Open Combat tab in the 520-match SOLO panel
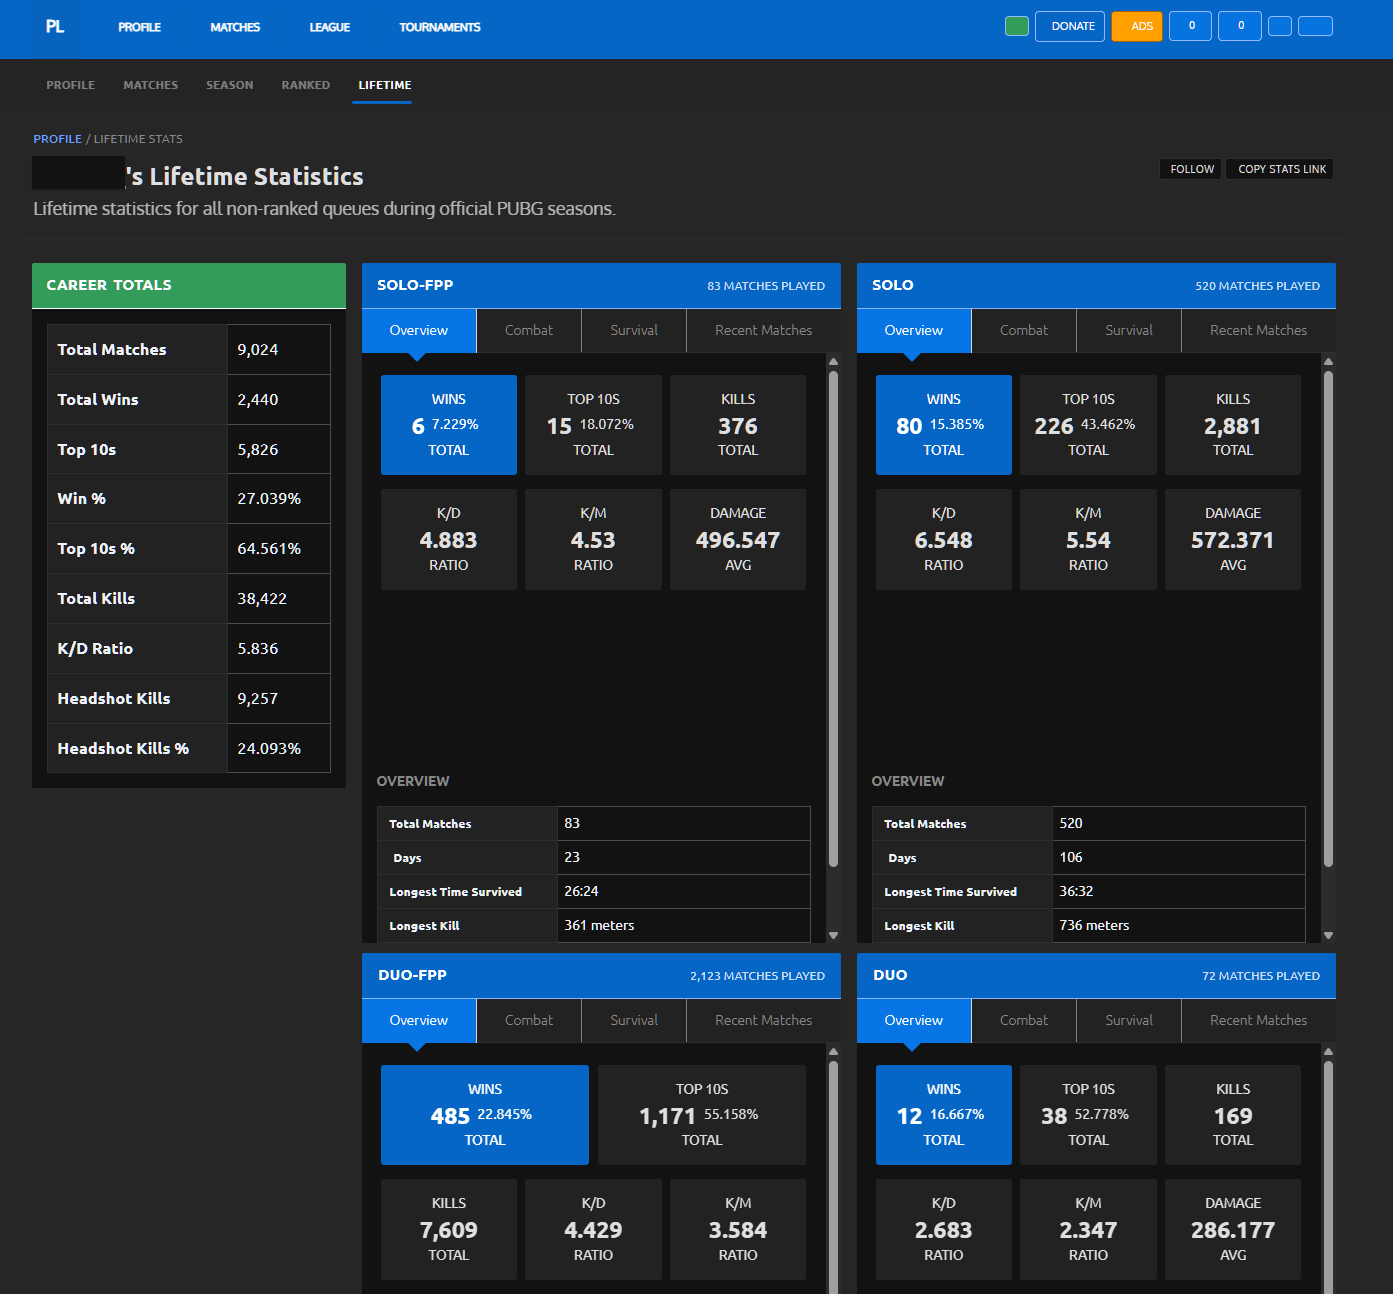 [x=1024, y=330]
